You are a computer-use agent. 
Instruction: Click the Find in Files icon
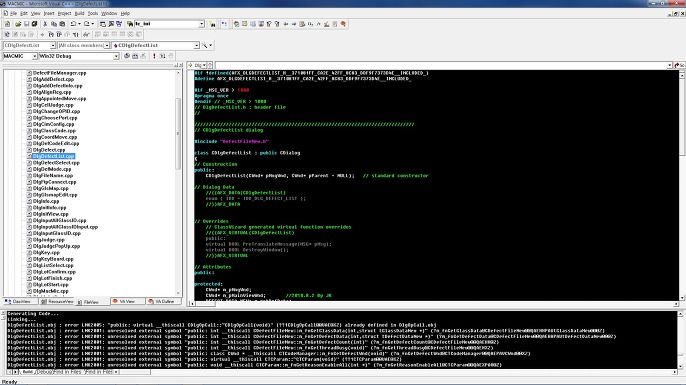click(x=130, y=24)
